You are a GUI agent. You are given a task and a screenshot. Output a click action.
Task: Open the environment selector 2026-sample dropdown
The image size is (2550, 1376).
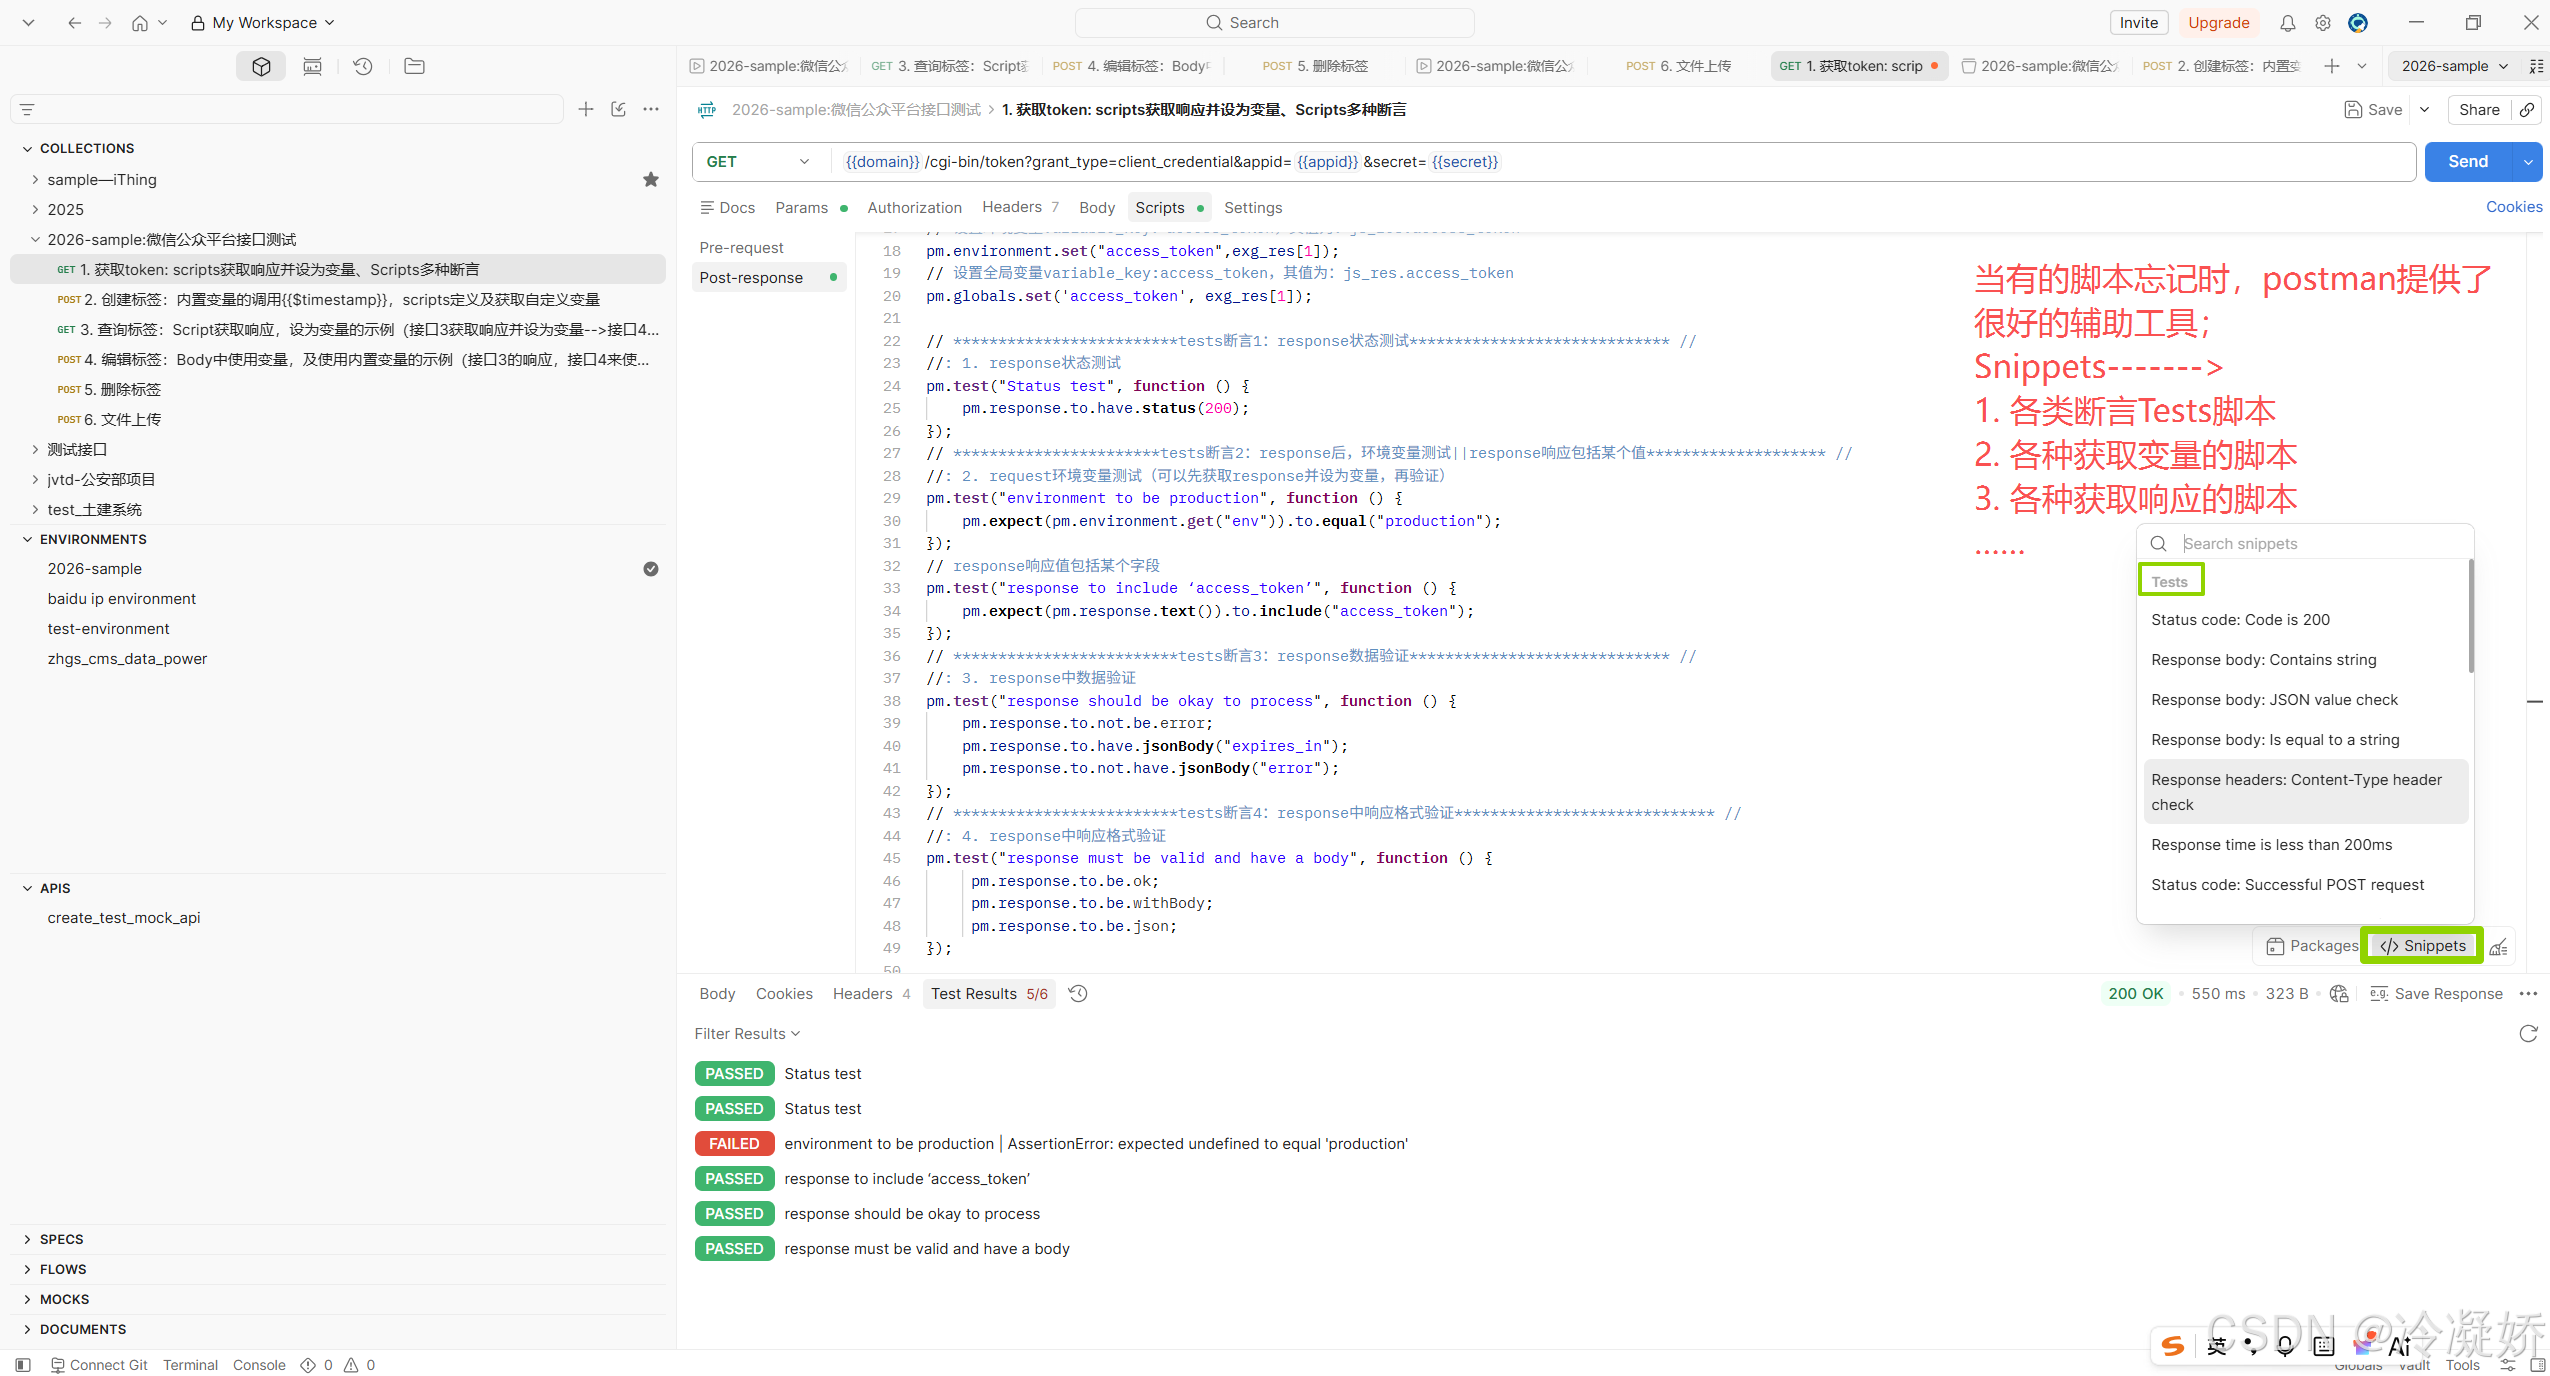pos(2454,66)
